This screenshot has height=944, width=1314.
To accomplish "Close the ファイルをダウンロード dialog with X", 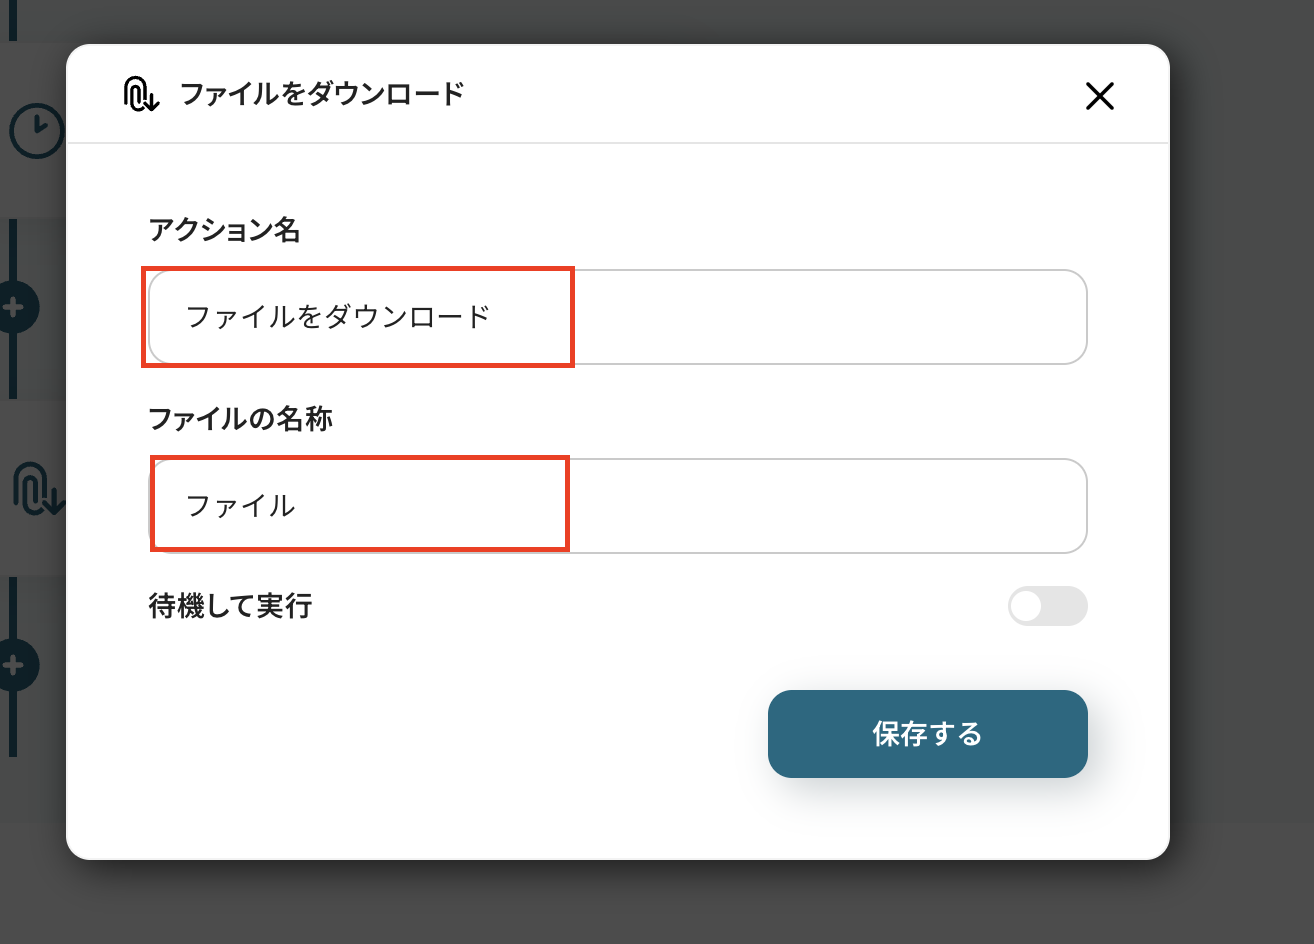I will (1099, 96).
